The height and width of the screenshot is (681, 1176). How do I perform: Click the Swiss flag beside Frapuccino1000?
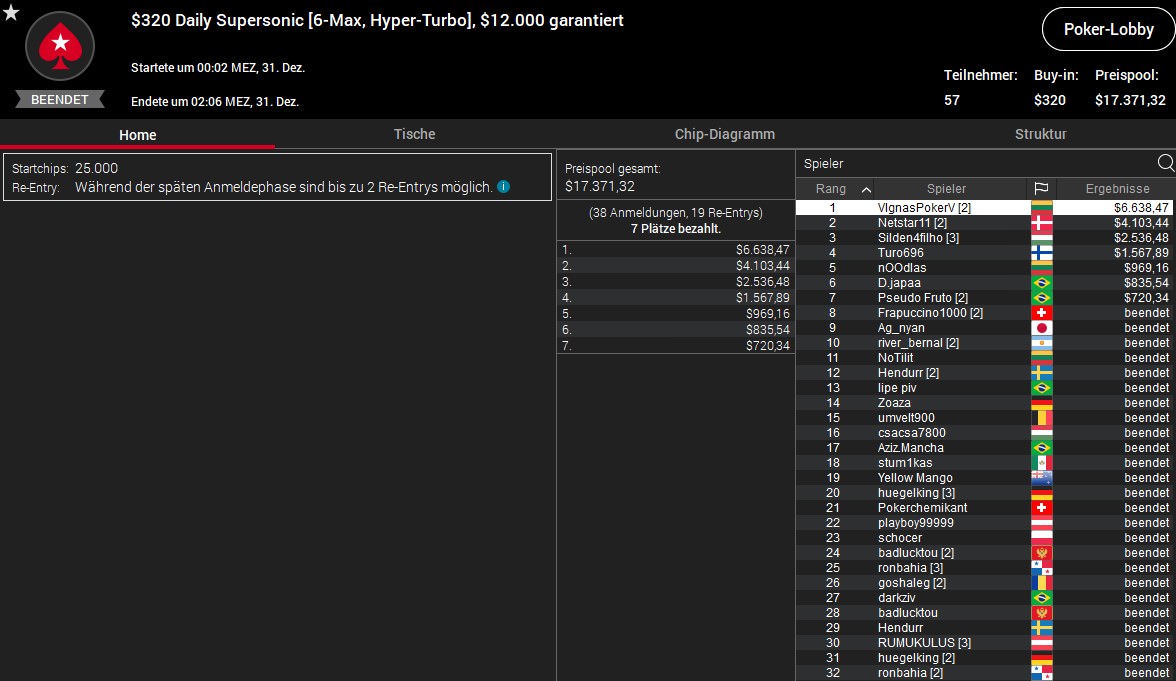[x=1041, y=313]
